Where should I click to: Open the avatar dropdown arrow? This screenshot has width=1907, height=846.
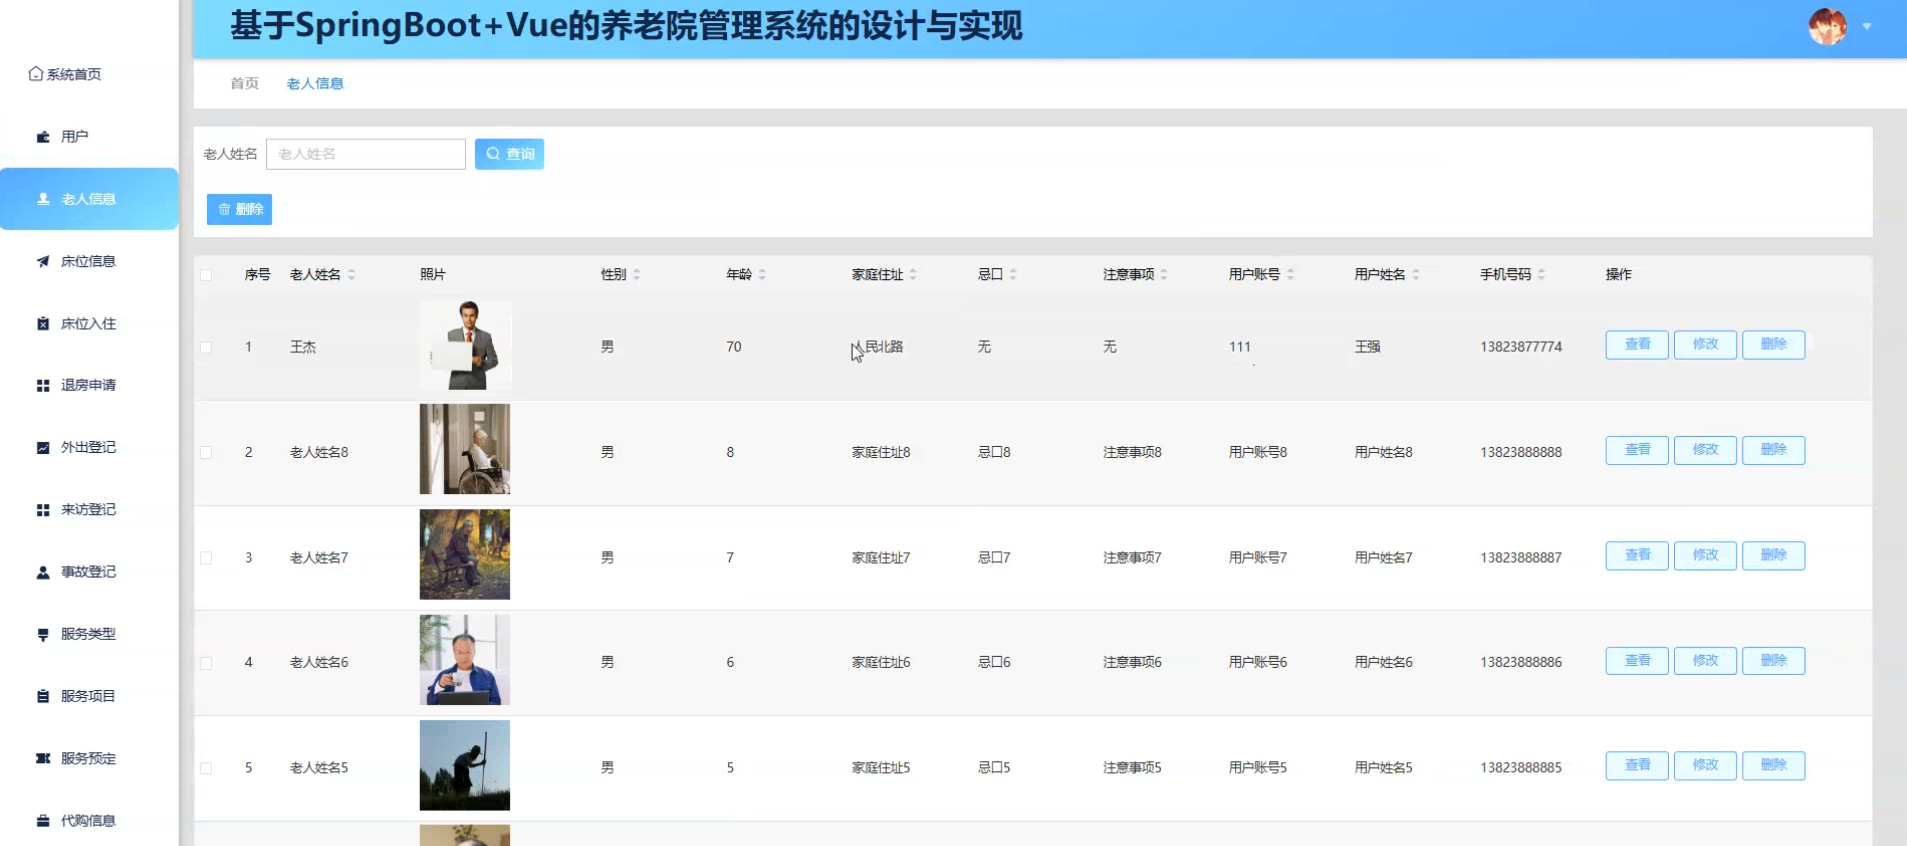pyautogui.click(x=1866, y=27)
